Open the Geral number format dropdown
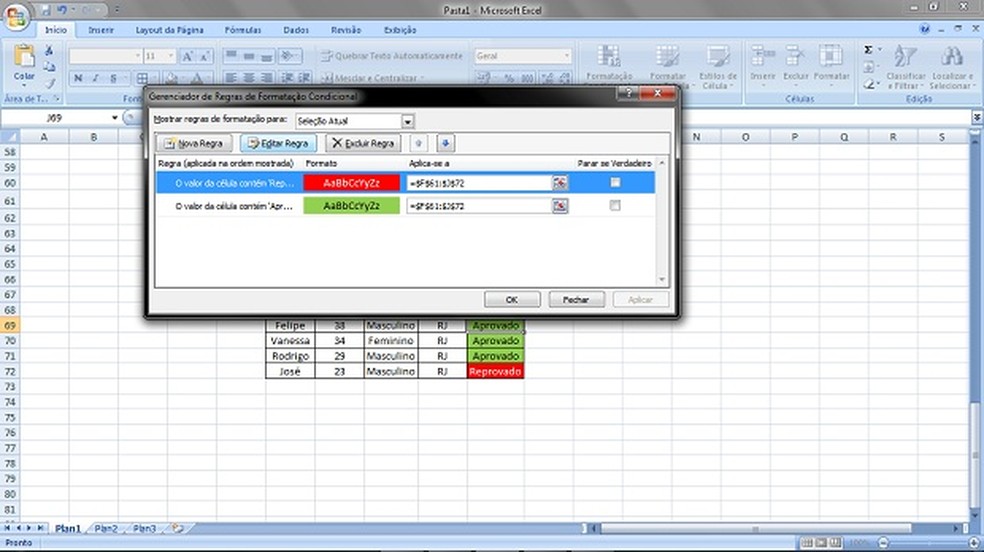 pos(567,56)
